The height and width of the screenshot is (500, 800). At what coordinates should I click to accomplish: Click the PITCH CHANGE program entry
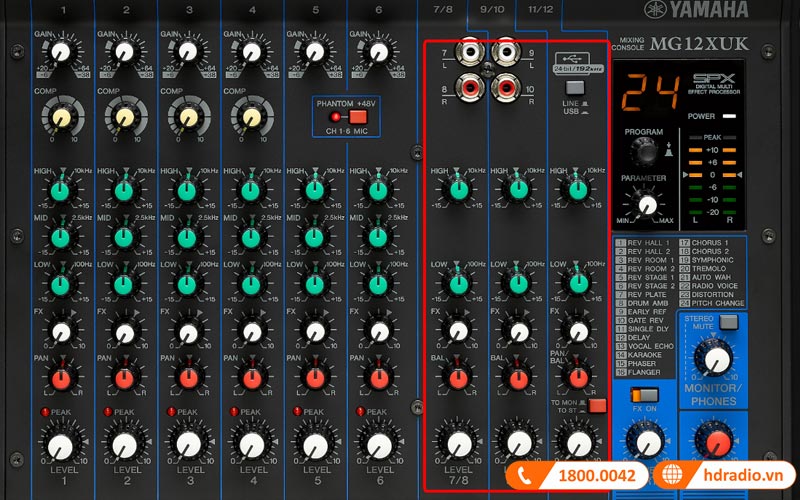[712, 303]
